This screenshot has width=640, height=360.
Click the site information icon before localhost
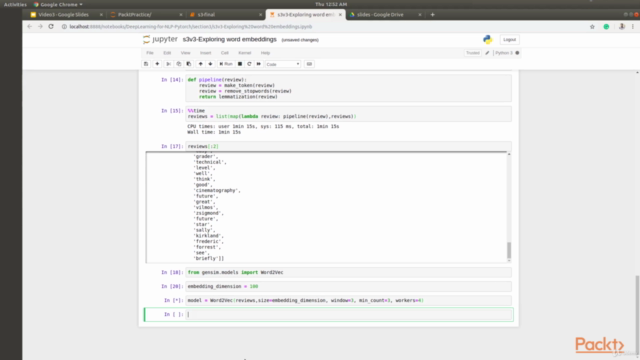coord(64,27)
